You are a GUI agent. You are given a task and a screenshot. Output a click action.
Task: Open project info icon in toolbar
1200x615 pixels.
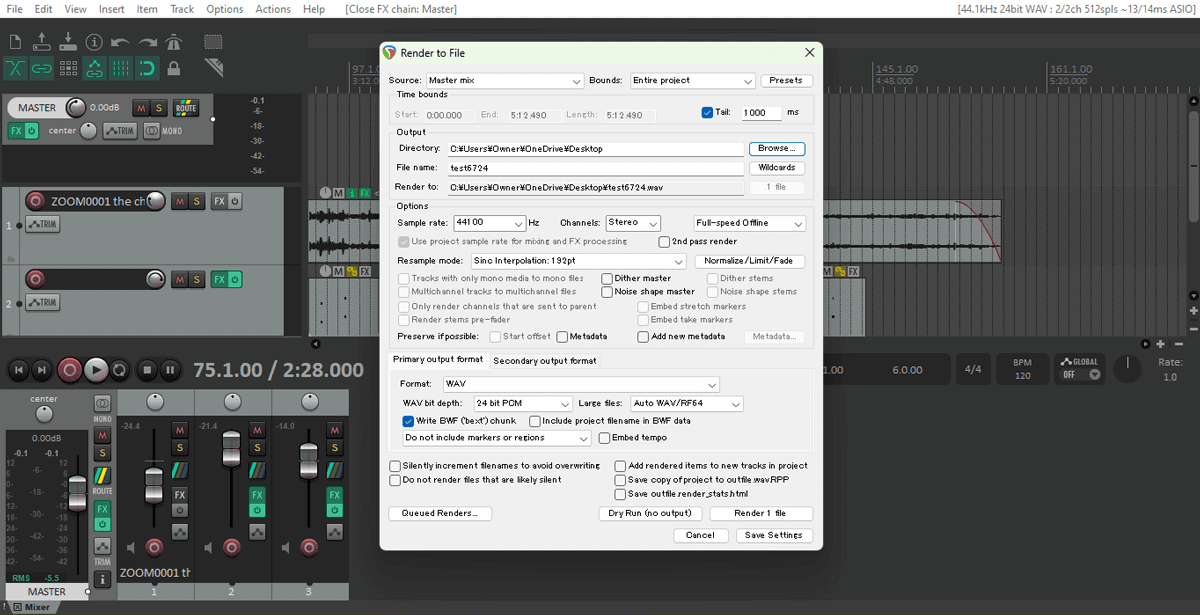pos(94,42)
